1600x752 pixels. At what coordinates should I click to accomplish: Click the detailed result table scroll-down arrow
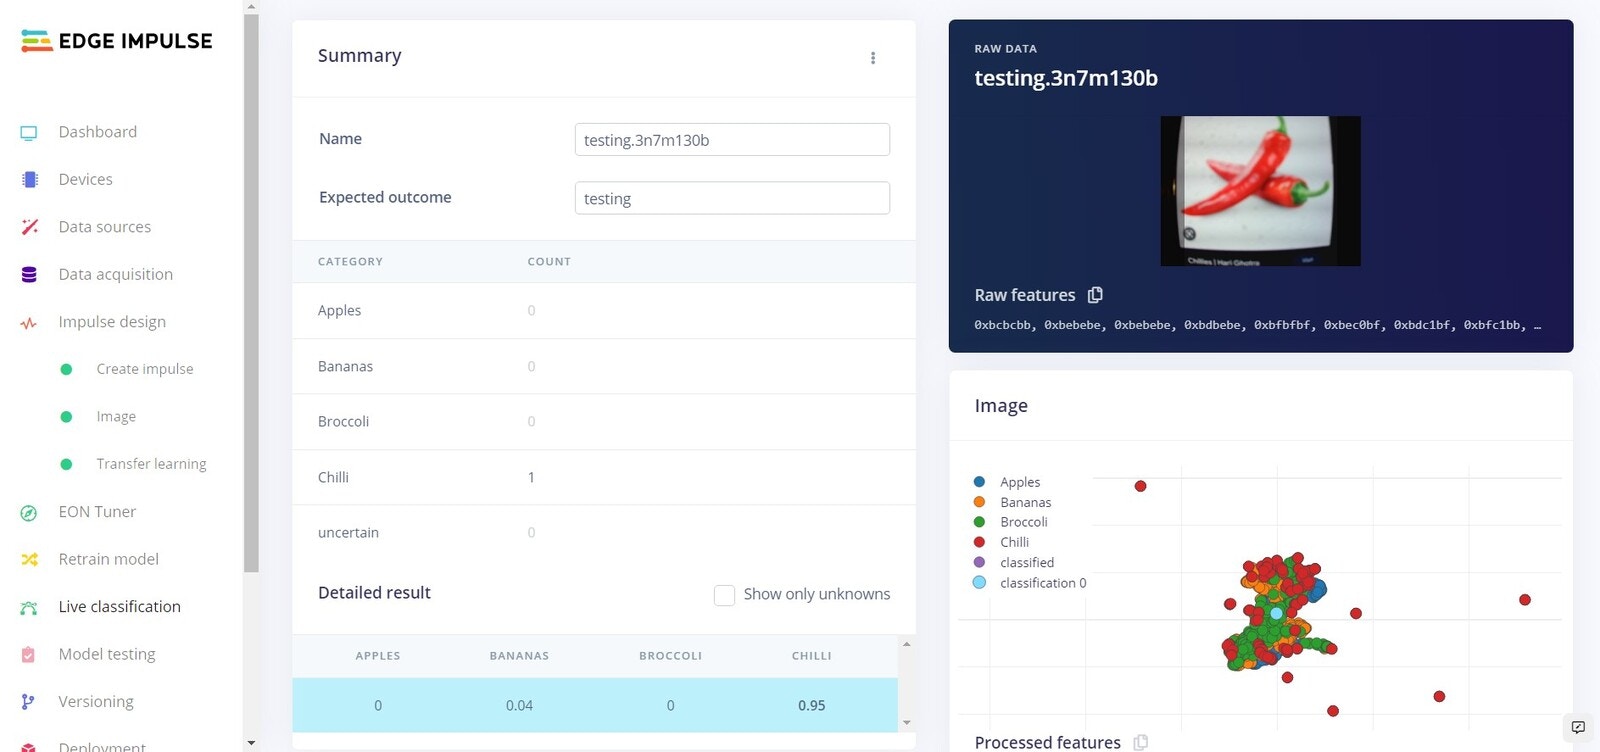(907, 722)
